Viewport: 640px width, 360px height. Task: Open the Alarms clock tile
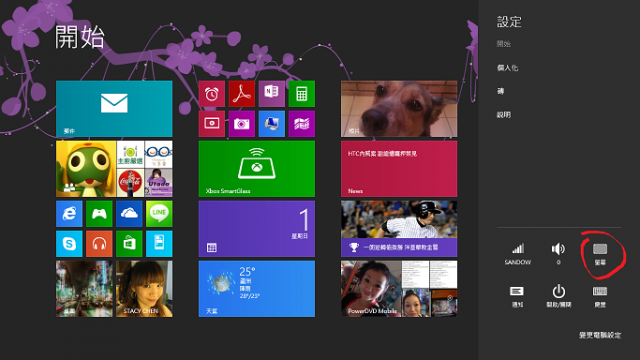click(211, 94)
